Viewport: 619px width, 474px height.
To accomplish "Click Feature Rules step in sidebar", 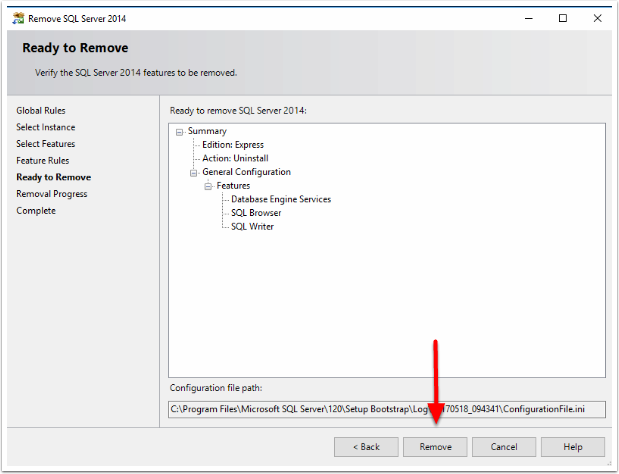I will 43,161.
